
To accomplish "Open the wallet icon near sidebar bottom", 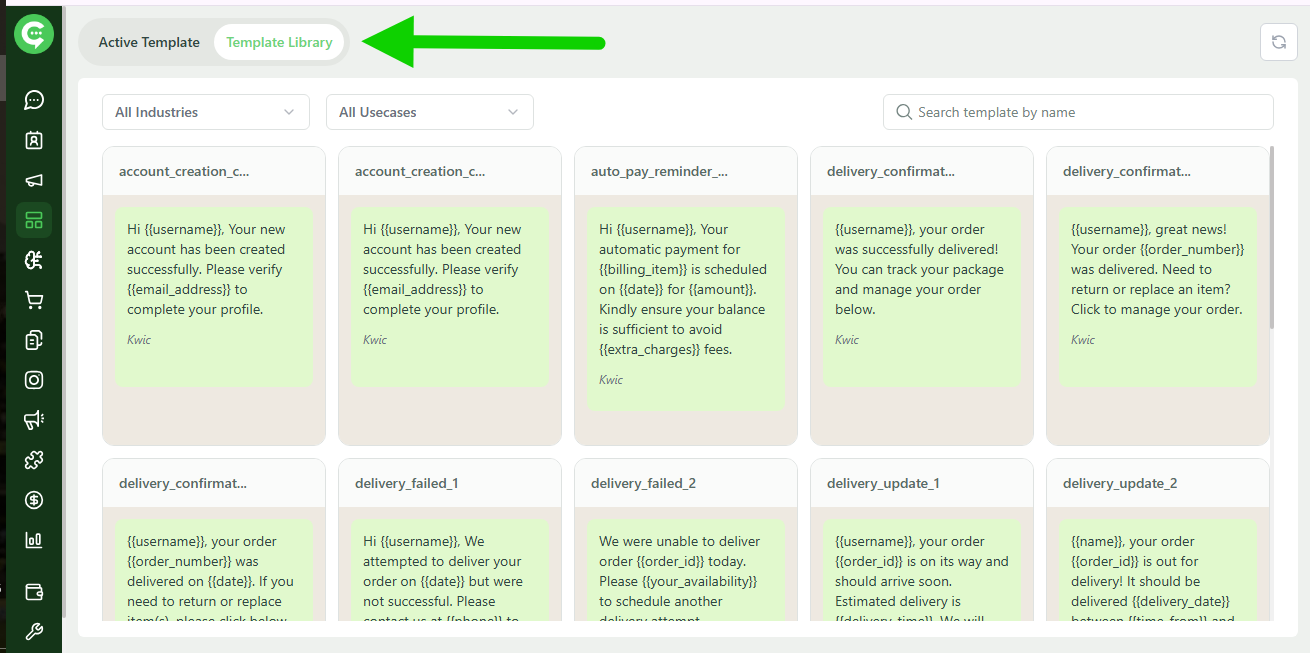I will point(33,592).
